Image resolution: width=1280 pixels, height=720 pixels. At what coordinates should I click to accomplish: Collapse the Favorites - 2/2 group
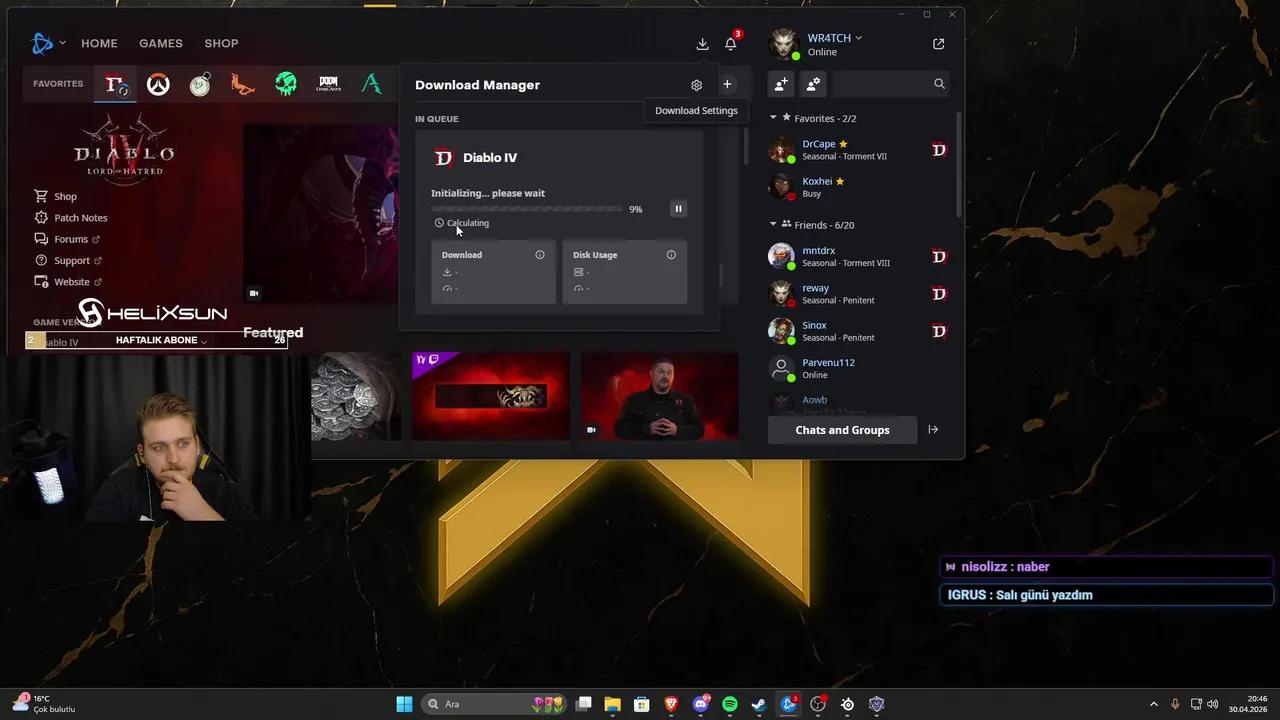pos(773,118)
